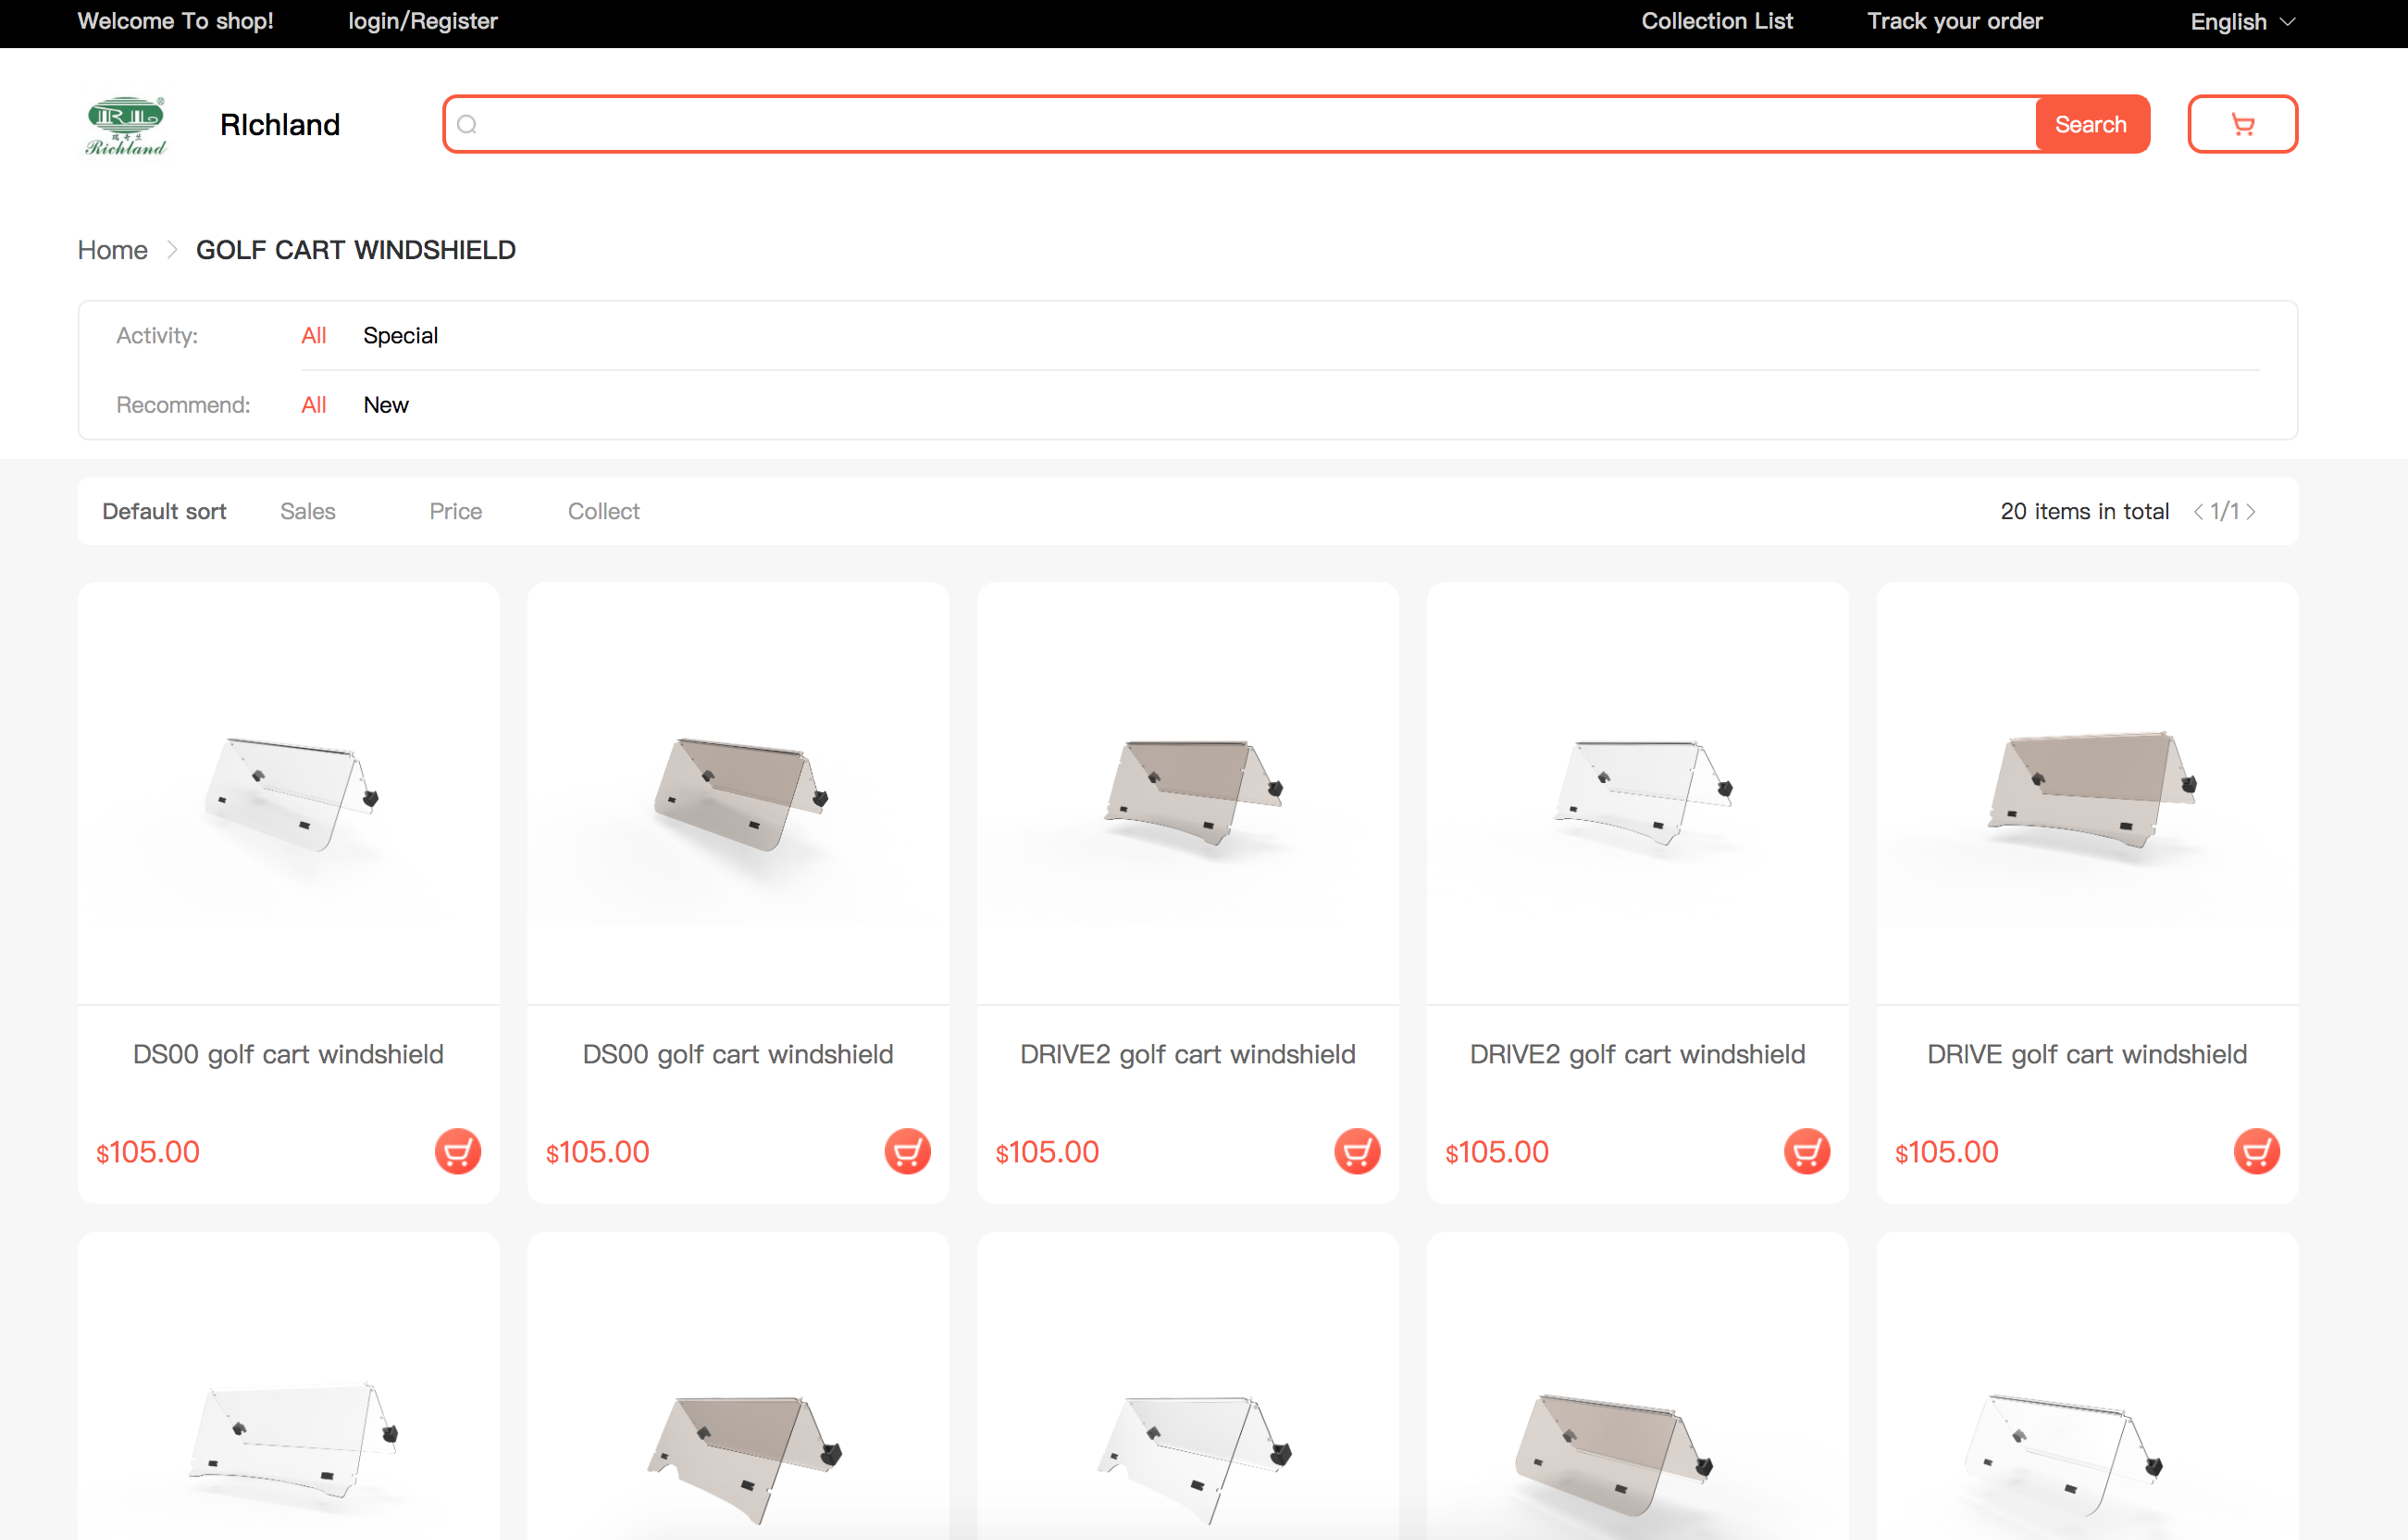This screenshot has width=2408, height=1540.
Task: Open the shopping cart button in header
Action: 2242,124
